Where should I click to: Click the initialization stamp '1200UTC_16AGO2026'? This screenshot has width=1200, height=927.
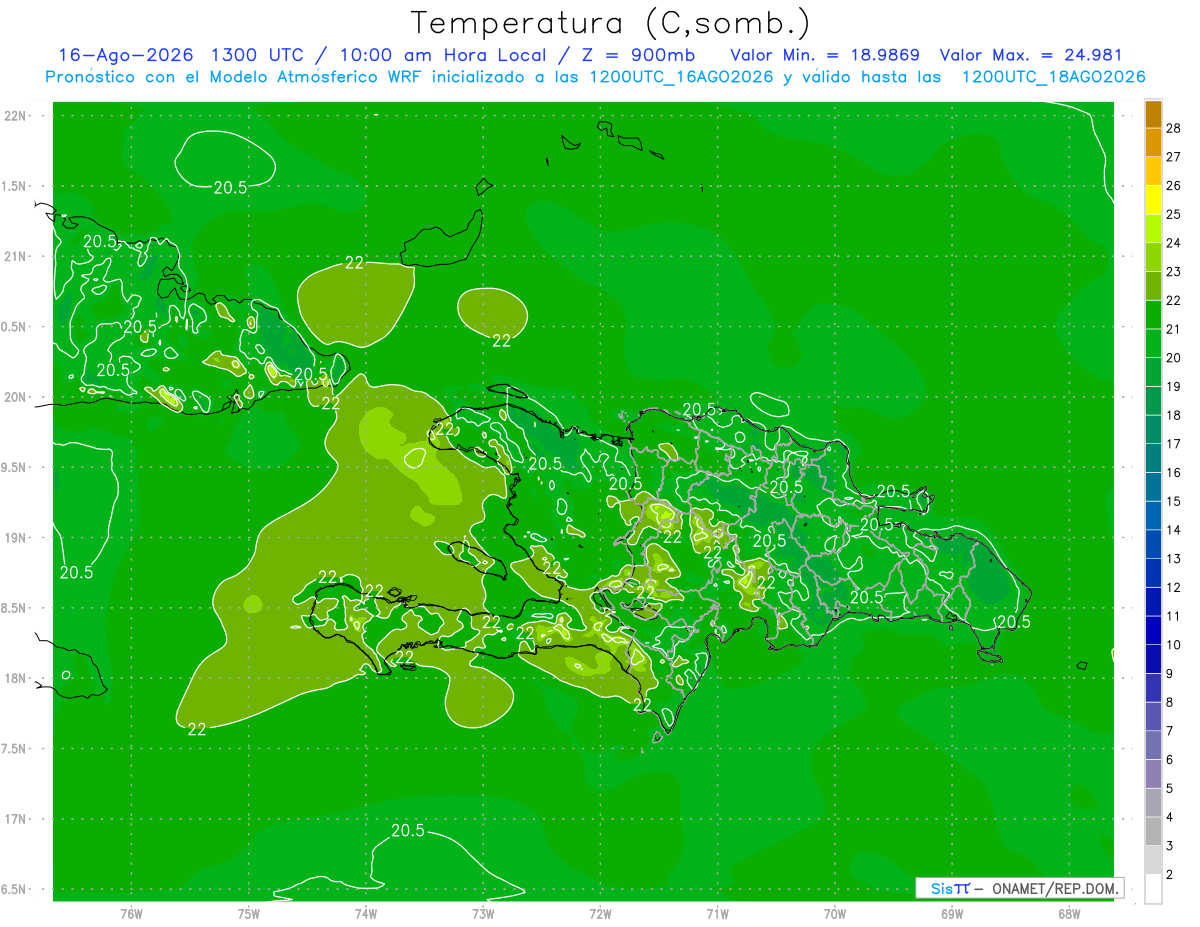point(683,77)
